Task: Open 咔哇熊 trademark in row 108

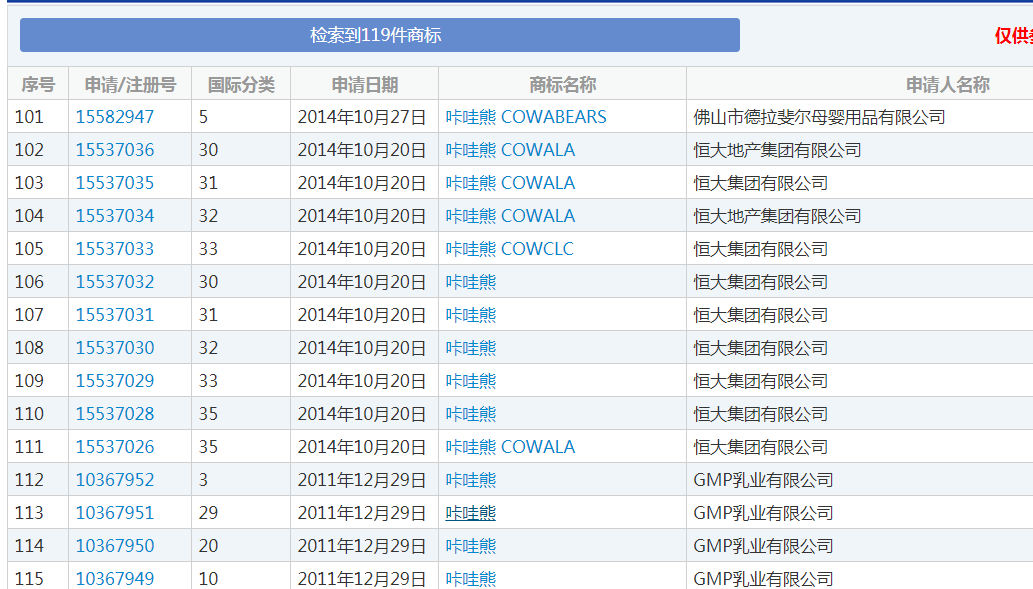Action: 470,347
